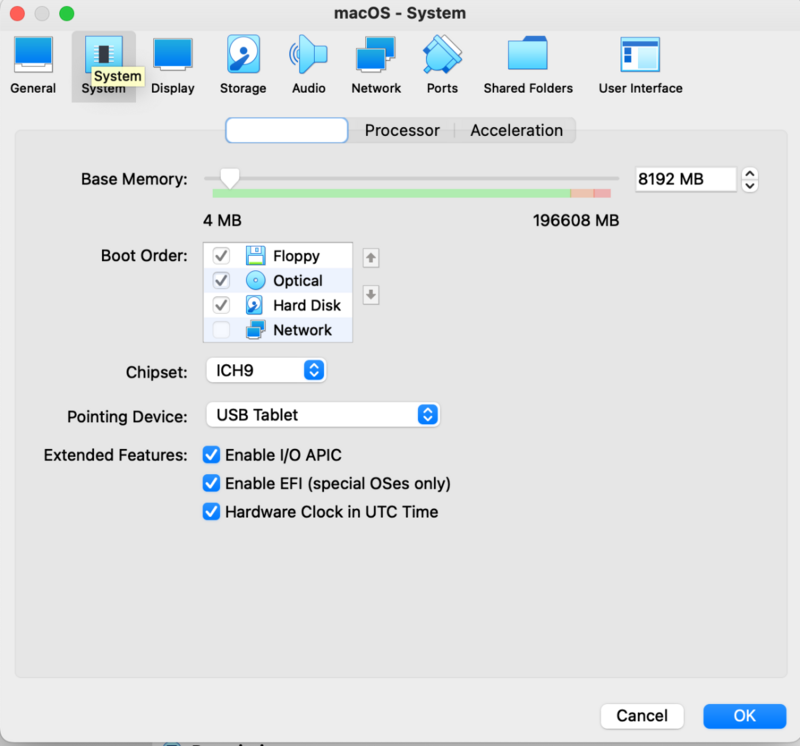Check Network in boot order
This screenshot has height=746, width=800.
pos(221,330)
